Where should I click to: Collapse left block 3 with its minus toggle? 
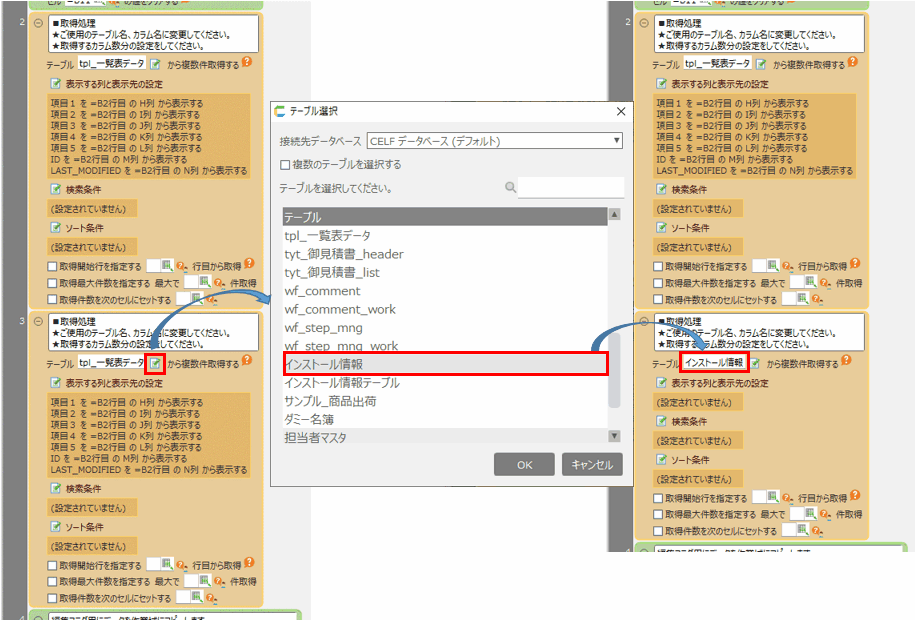(38, 322)
